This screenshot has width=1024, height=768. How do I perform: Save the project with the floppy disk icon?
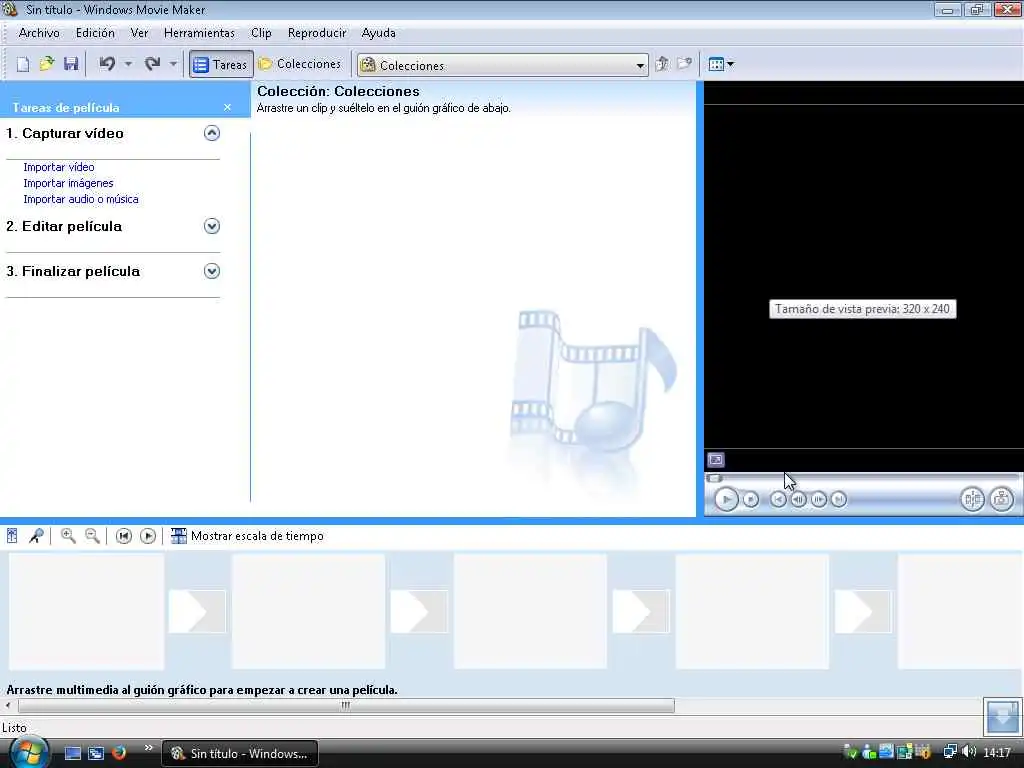(71, 64)
